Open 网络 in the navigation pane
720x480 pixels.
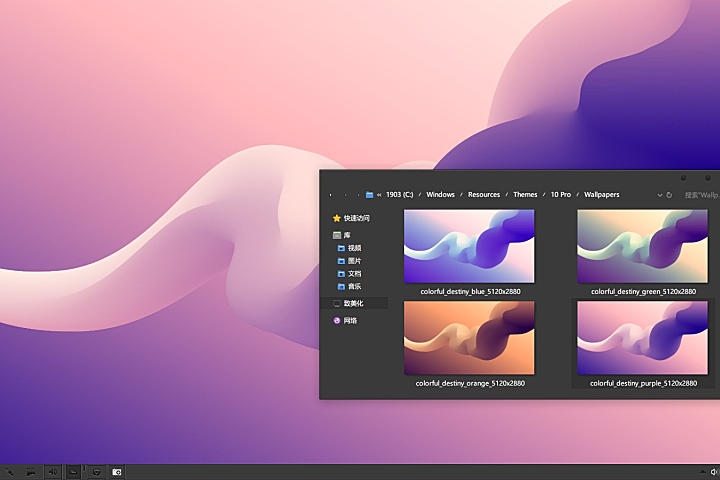coord(350,321)
